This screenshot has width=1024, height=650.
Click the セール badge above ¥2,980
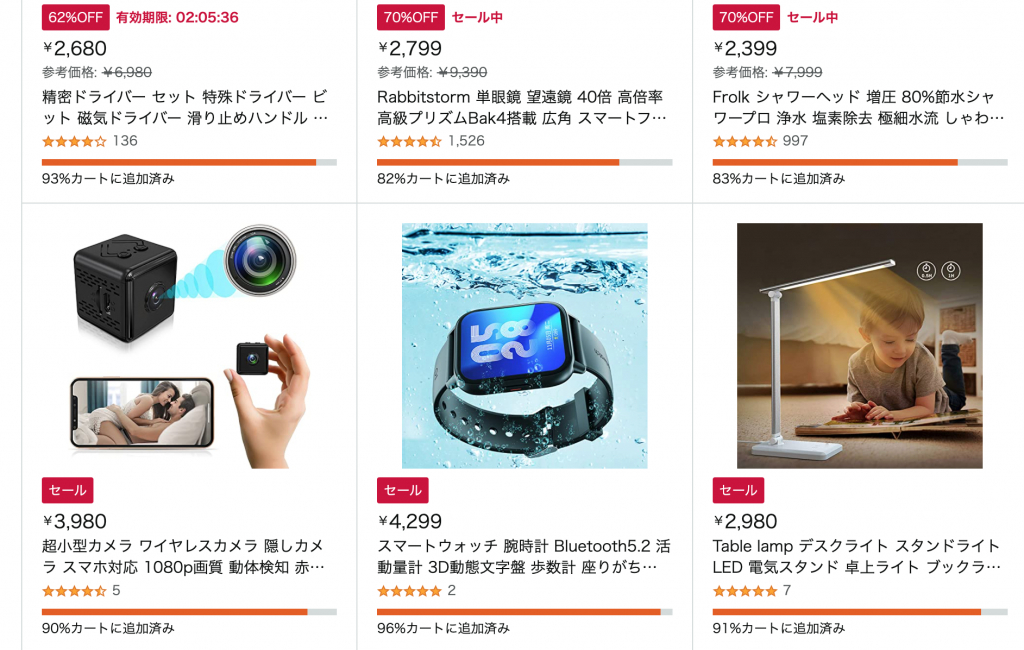tap(738, 490)
